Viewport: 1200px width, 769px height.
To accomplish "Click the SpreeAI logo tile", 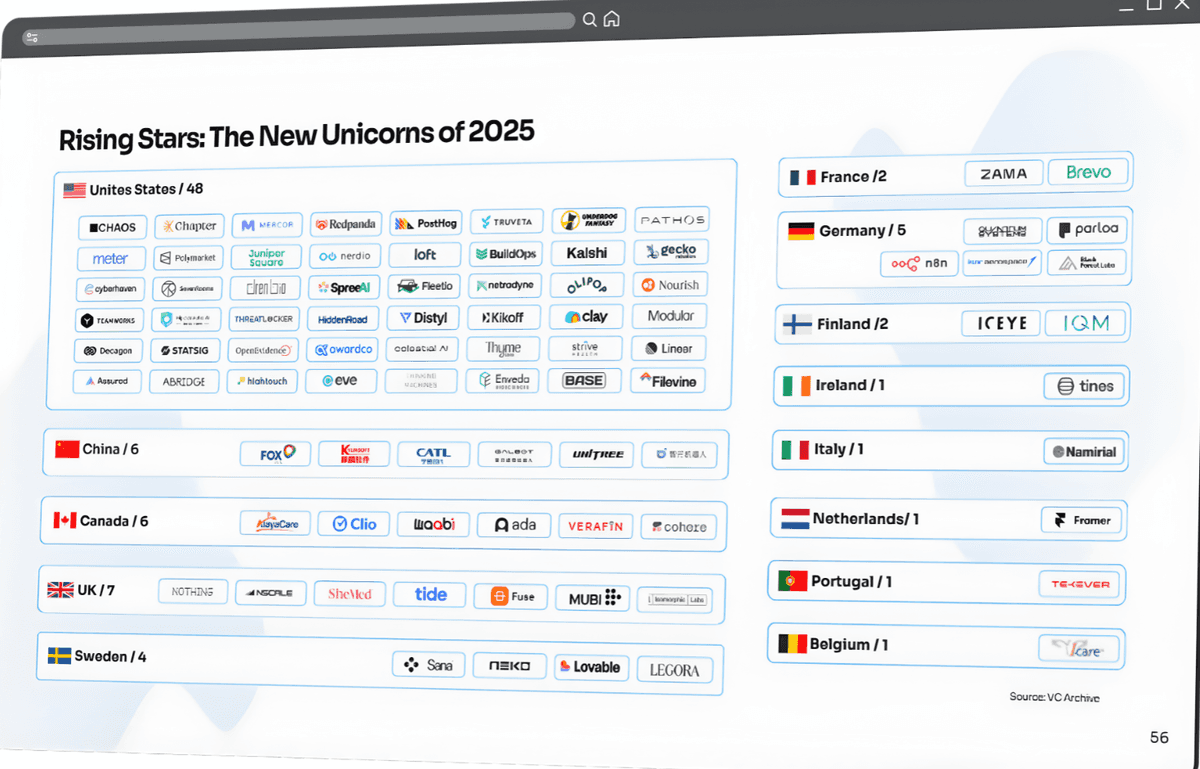I will (x=344, y=287).
